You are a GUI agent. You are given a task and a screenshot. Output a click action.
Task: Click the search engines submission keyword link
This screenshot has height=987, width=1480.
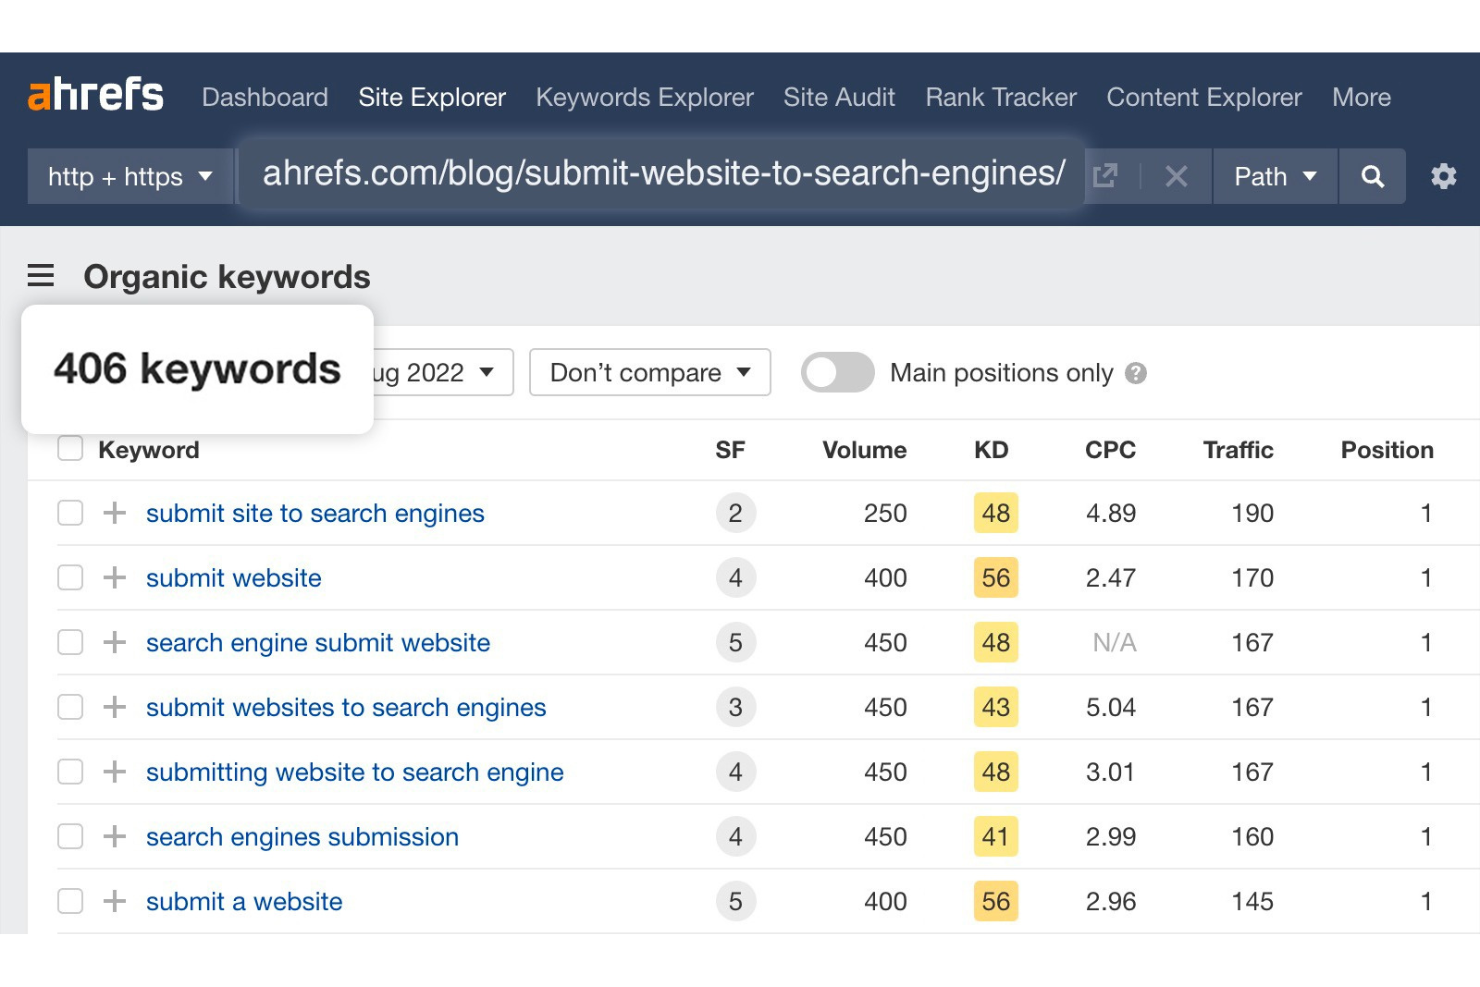(302, 837)
